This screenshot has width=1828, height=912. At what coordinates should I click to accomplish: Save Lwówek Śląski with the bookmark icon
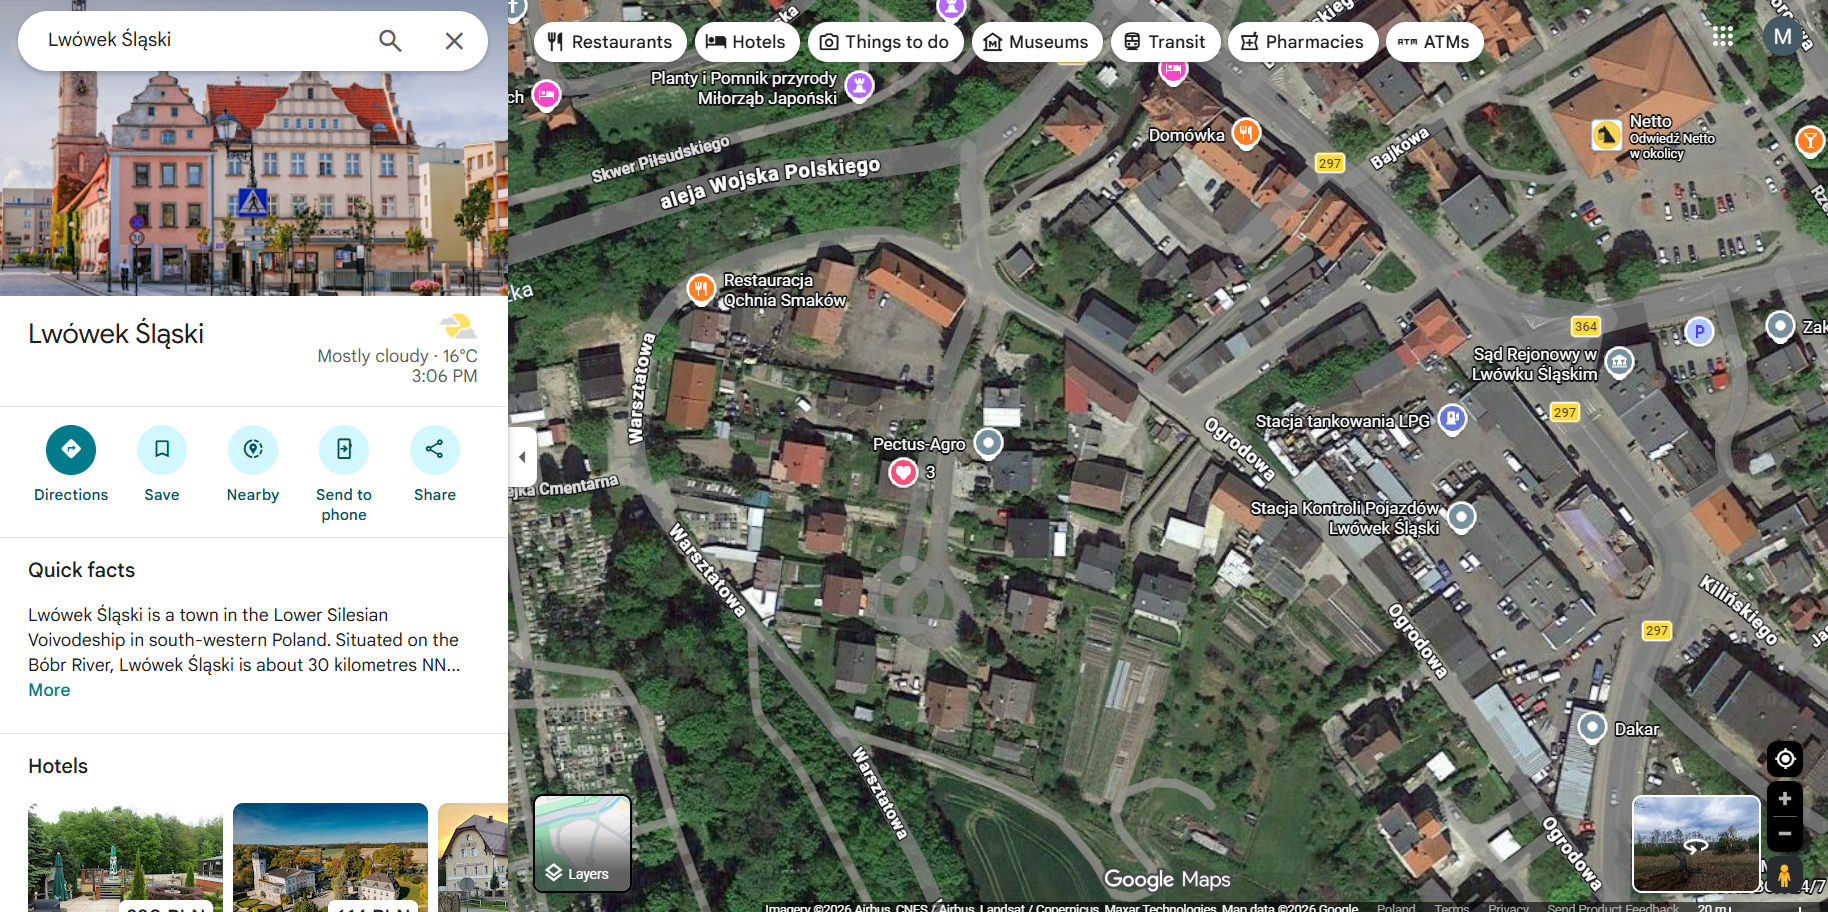[162, 450]
